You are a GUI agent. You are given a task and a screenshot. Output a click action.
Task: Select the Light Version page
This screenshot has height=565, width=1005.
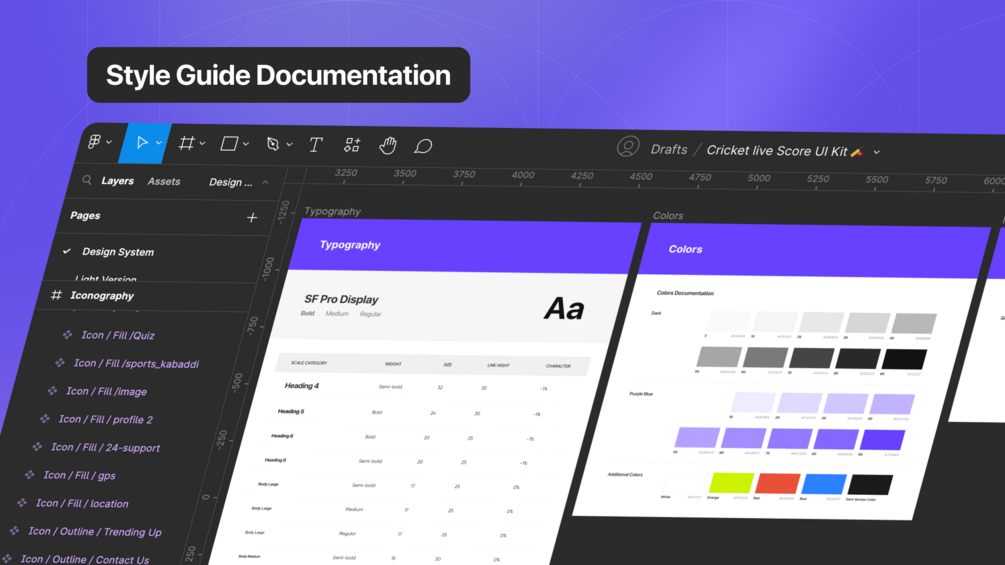[106, 279]
